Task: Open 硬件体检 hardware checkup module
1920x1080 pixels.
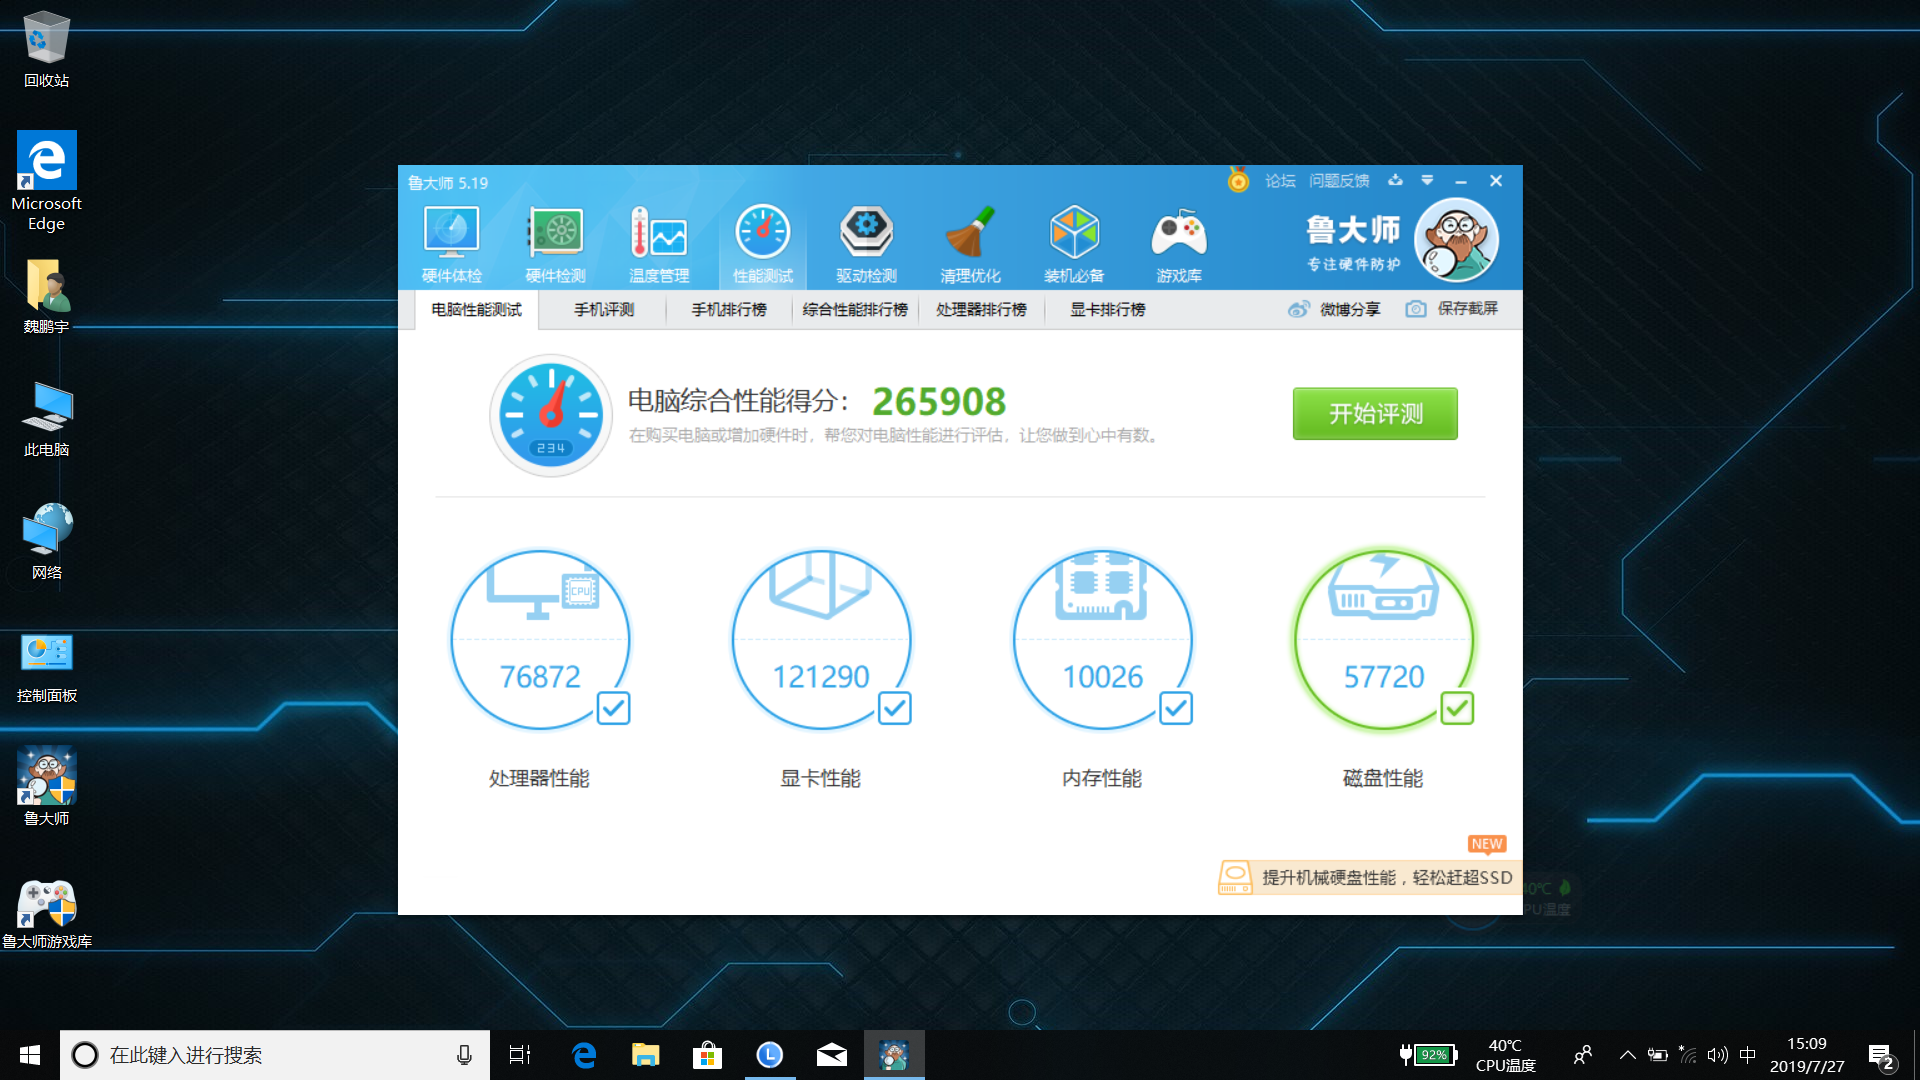Action: coord(452,245)
